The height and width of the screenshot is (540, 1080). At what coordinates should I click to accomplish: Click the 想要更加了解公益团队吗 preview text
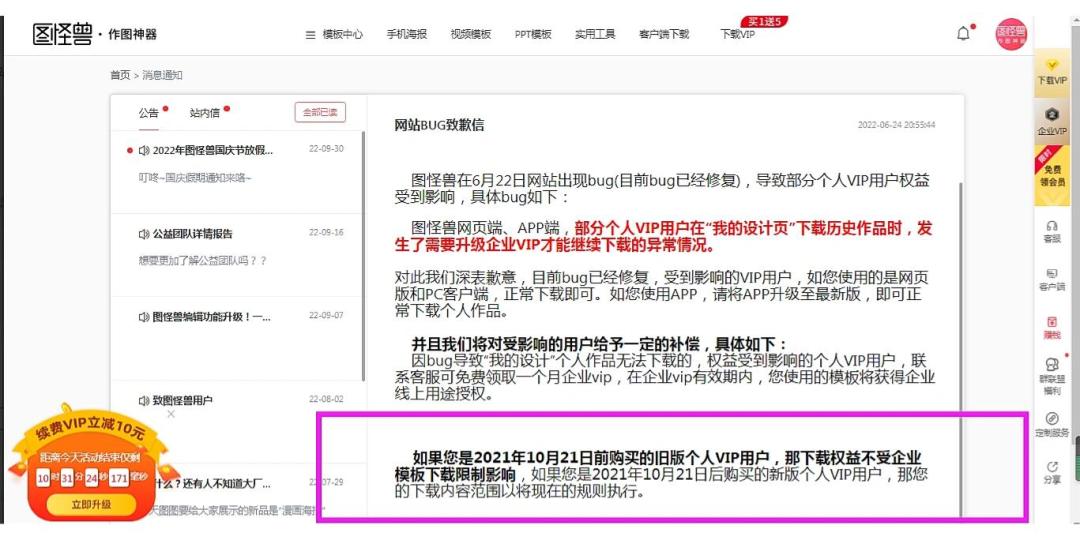pos(202,260)
